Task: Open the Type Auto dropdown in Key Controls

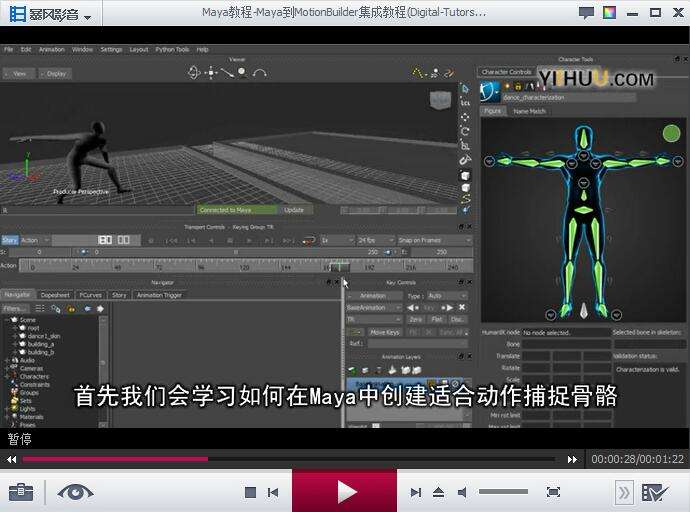Action: (x=448, y=296)
